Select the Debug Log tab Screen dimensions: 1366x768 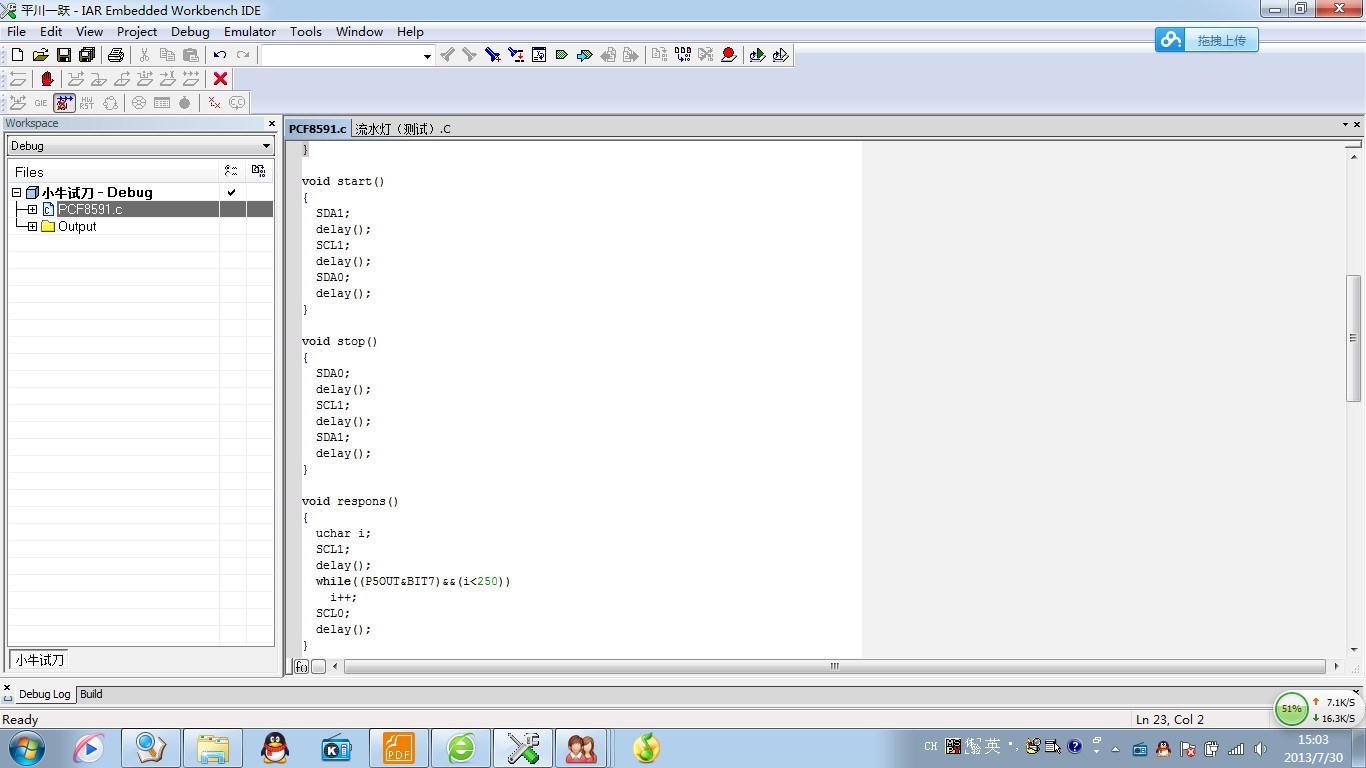(x=45, y=694)
